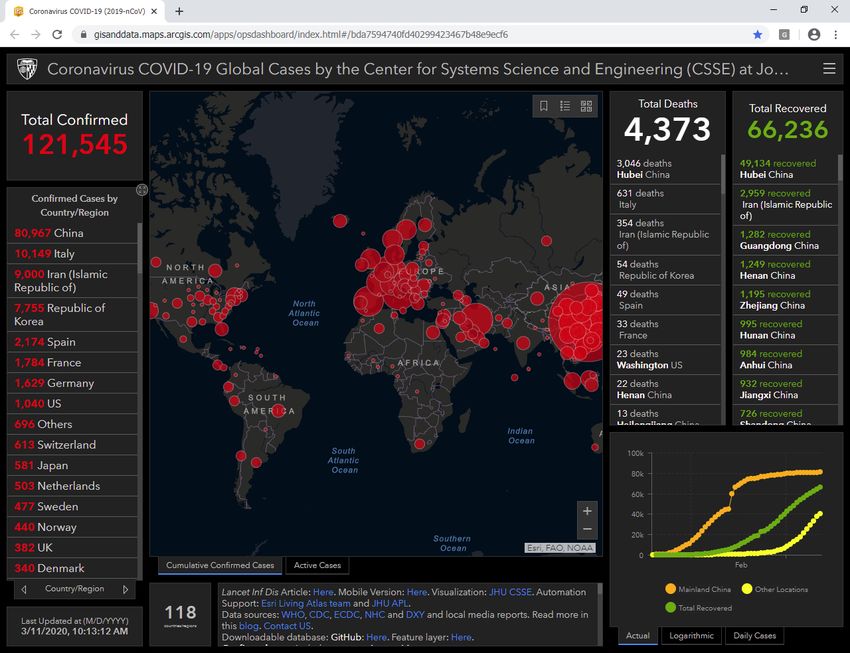Screen dimensions: 850x653
Task: Open the WHO data source link
Action: coord(293,615)
